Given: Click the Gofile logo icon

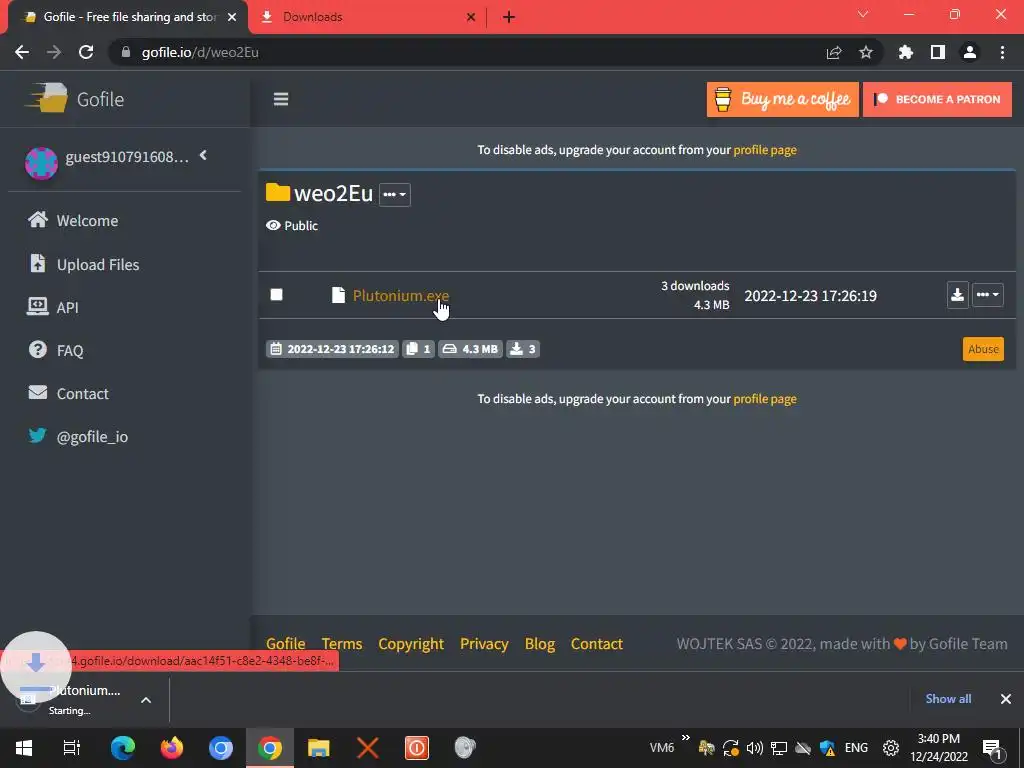Looking at the screenshot, I should point(47,99).
